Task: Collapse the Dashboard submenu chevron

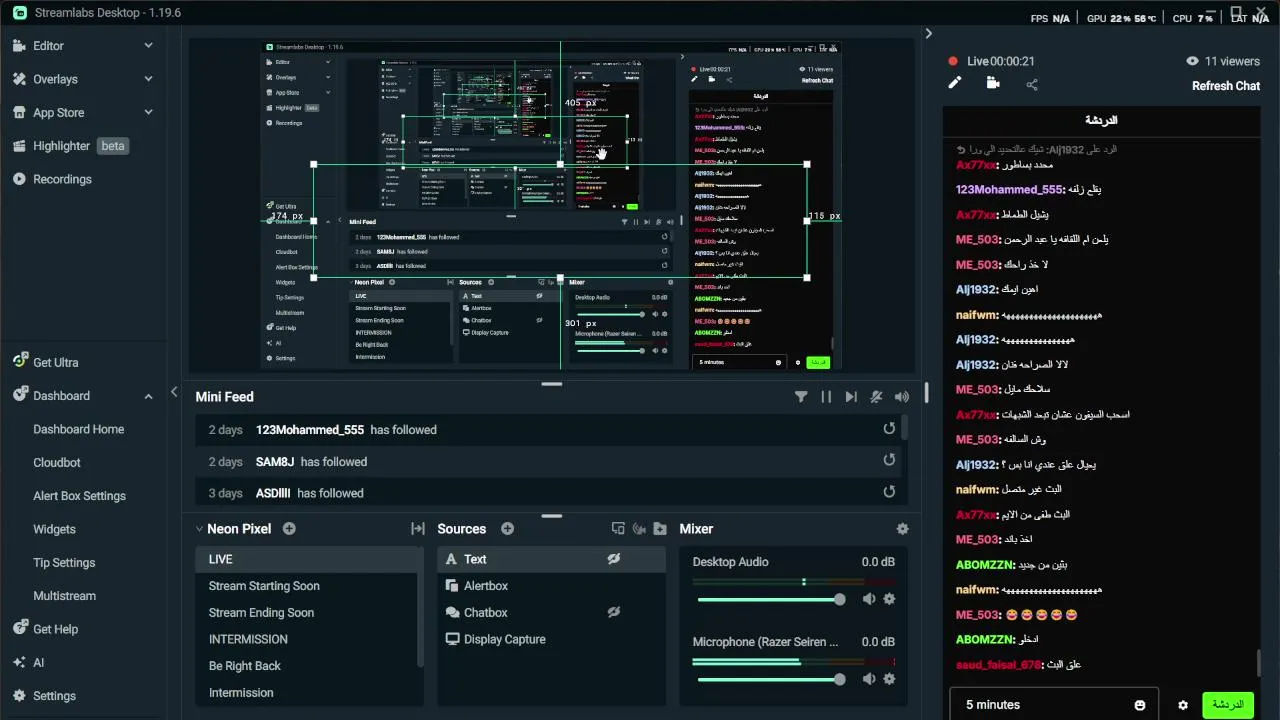Action: pyautogui.click(x=148, y=396)
